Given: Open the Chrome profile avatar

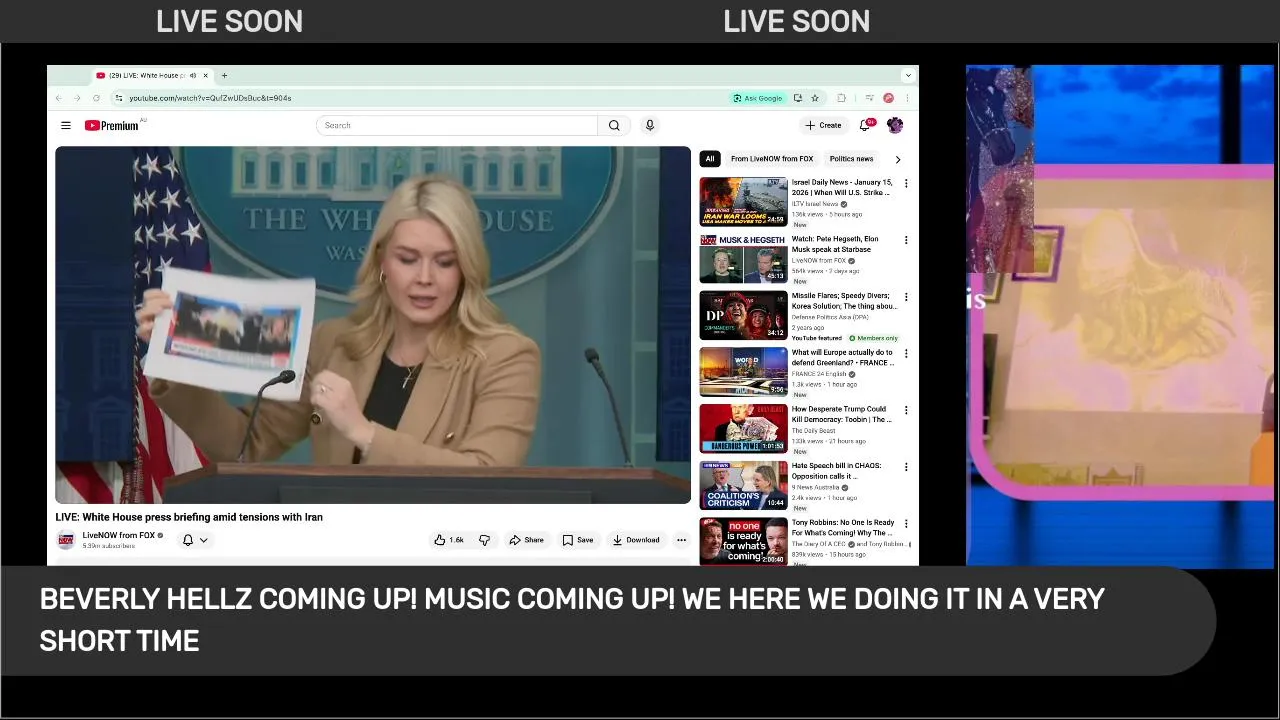Looking at the screenshot, I should (888, 98).
